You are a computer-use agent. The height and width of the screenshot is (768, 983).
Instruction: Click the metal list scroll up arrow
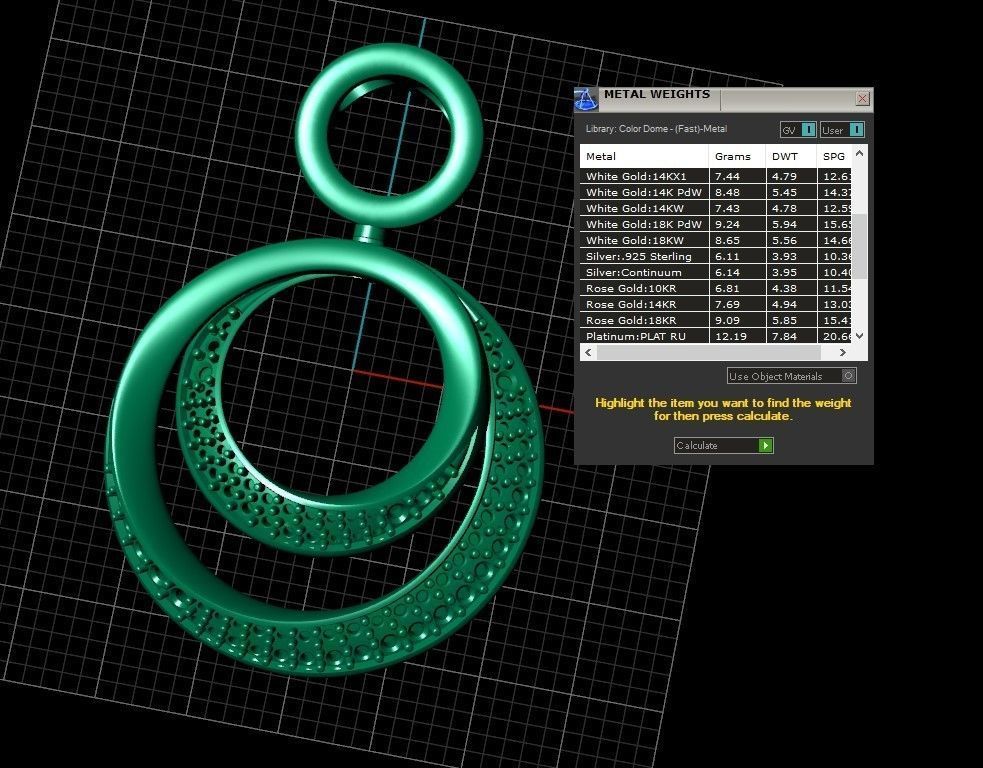859,153
